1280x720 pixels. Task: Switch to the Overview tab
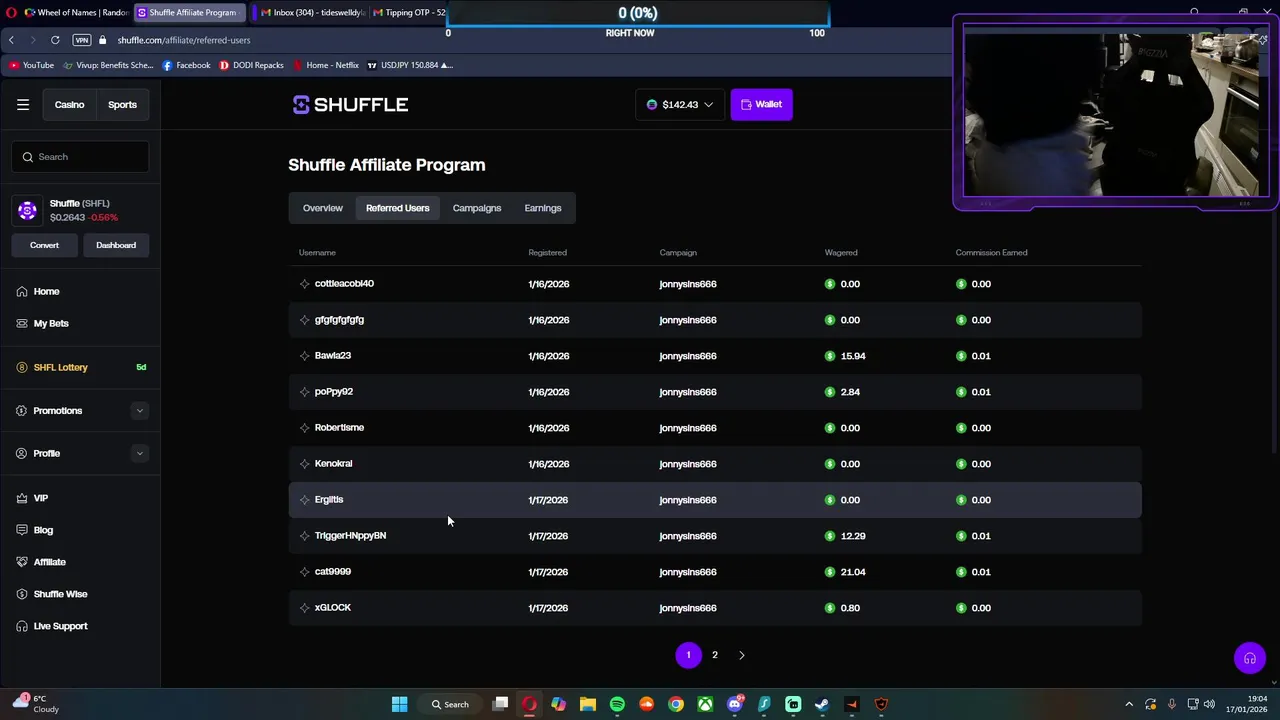323,208
